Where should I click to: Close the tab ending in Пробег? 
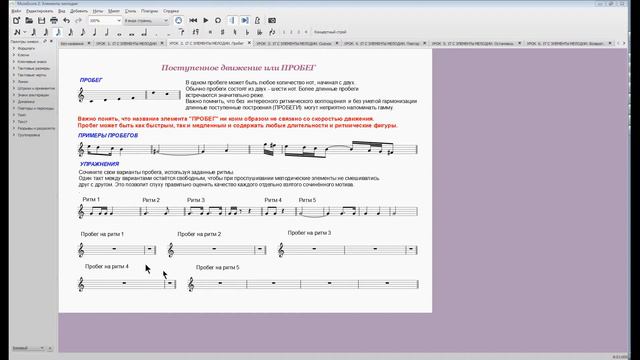pos(249,43)
